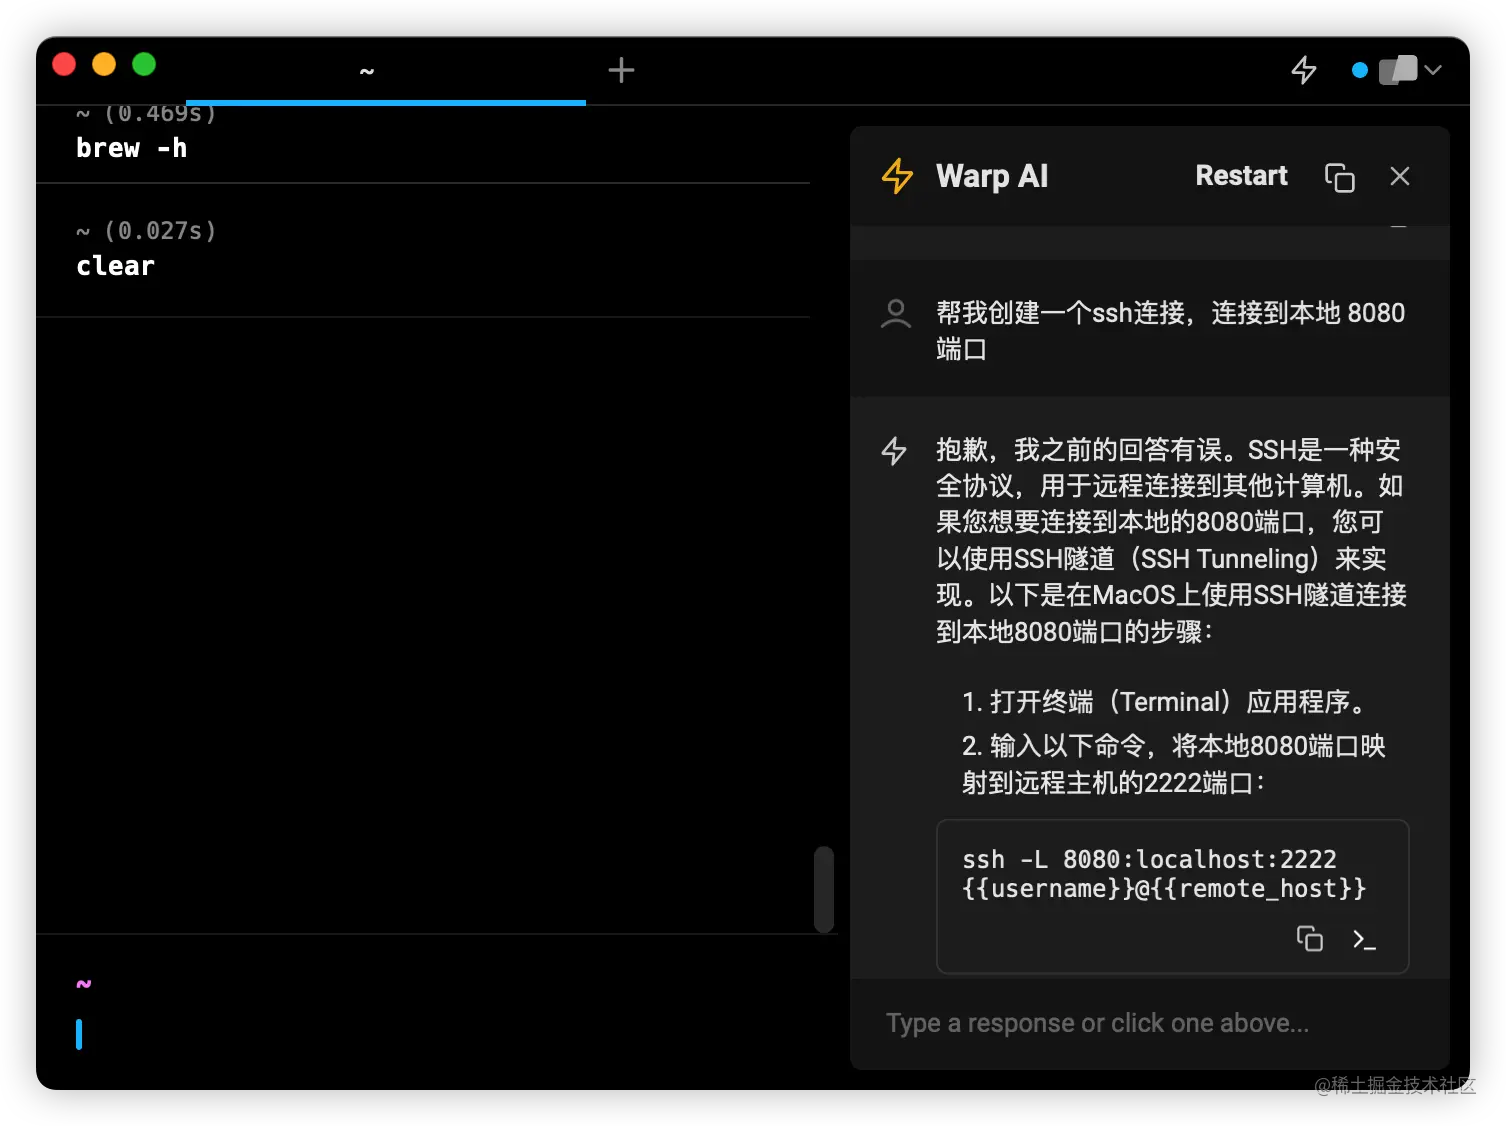
Task: Copy the Warp AI conversation transcript
Action: pyautogui.click(x=1339, y=177)
